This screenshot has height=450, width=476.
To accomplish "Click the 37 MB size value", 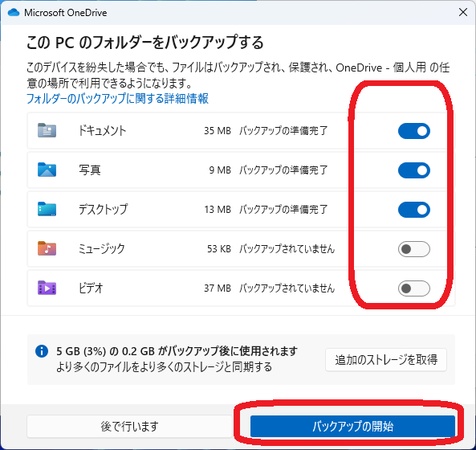I will click(x=217, y=288).
